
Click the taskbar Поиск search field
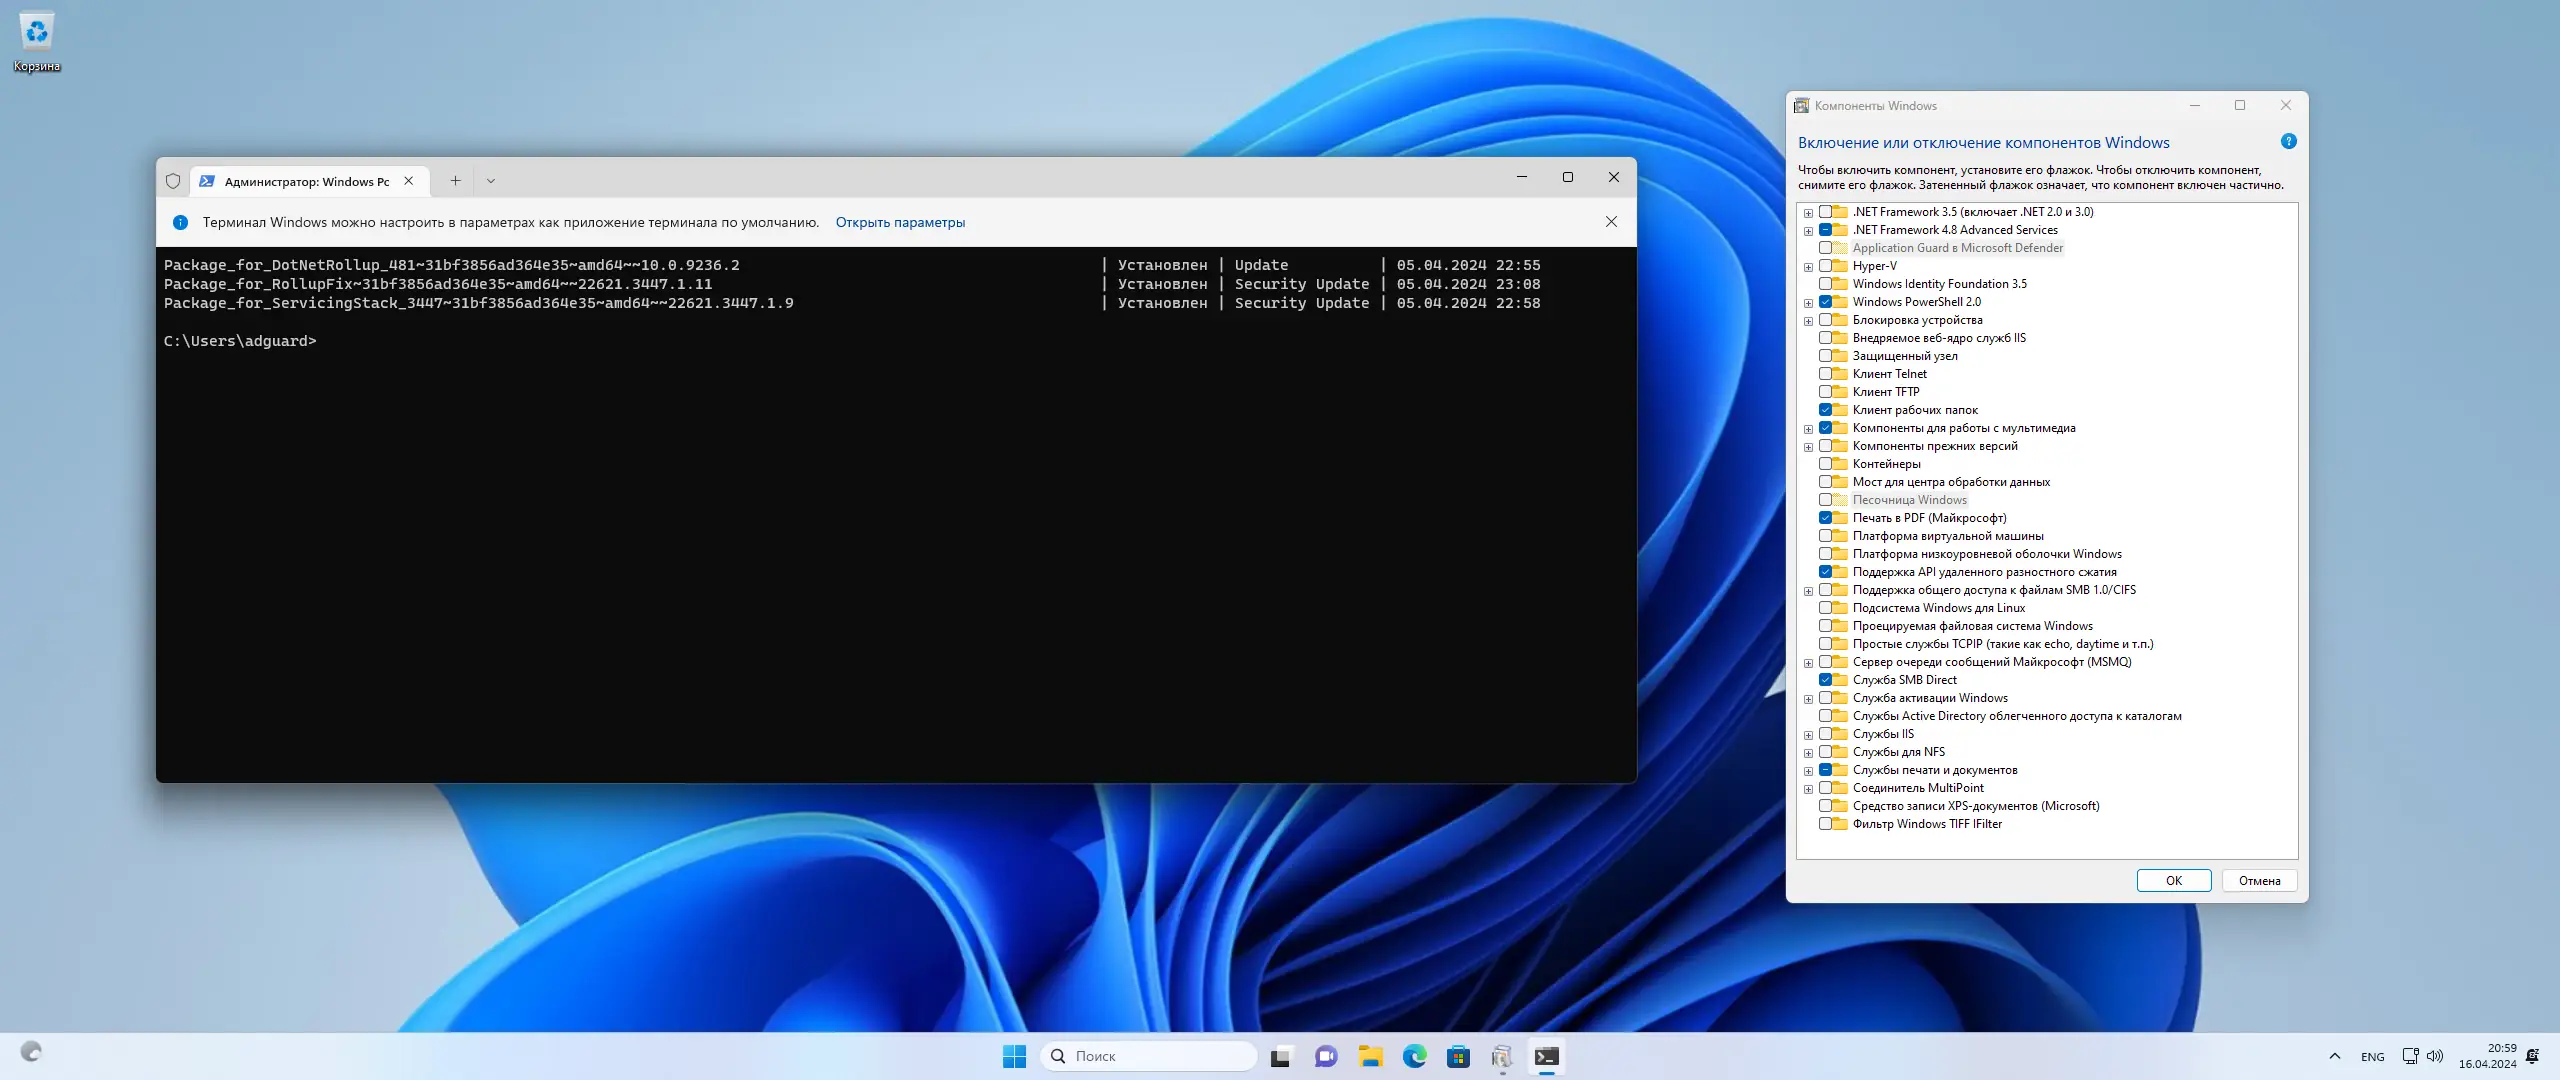[1150, 1056]
